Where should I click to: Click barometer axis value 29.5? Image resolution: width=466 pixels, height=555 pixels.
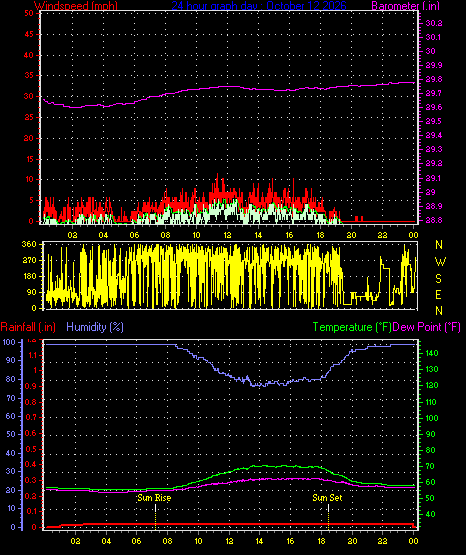(x=433, y=121)
